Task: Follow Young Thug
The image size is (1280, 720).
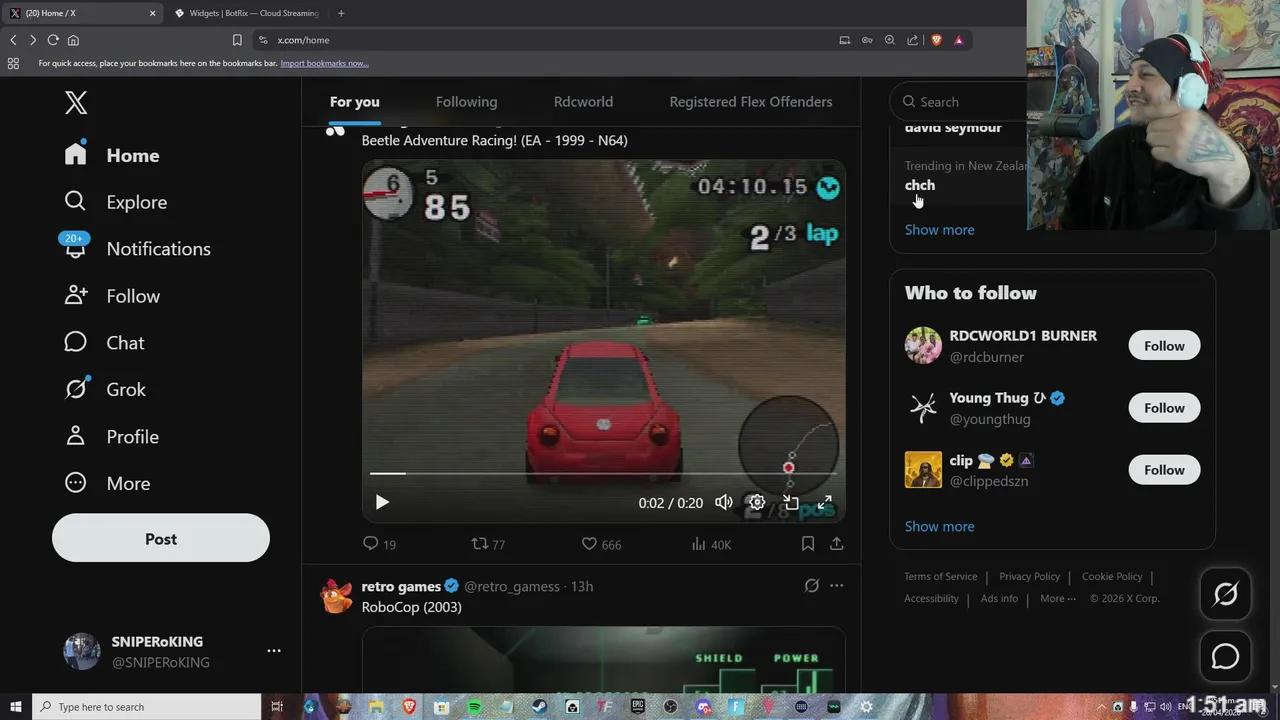Action: [1164, 408]
